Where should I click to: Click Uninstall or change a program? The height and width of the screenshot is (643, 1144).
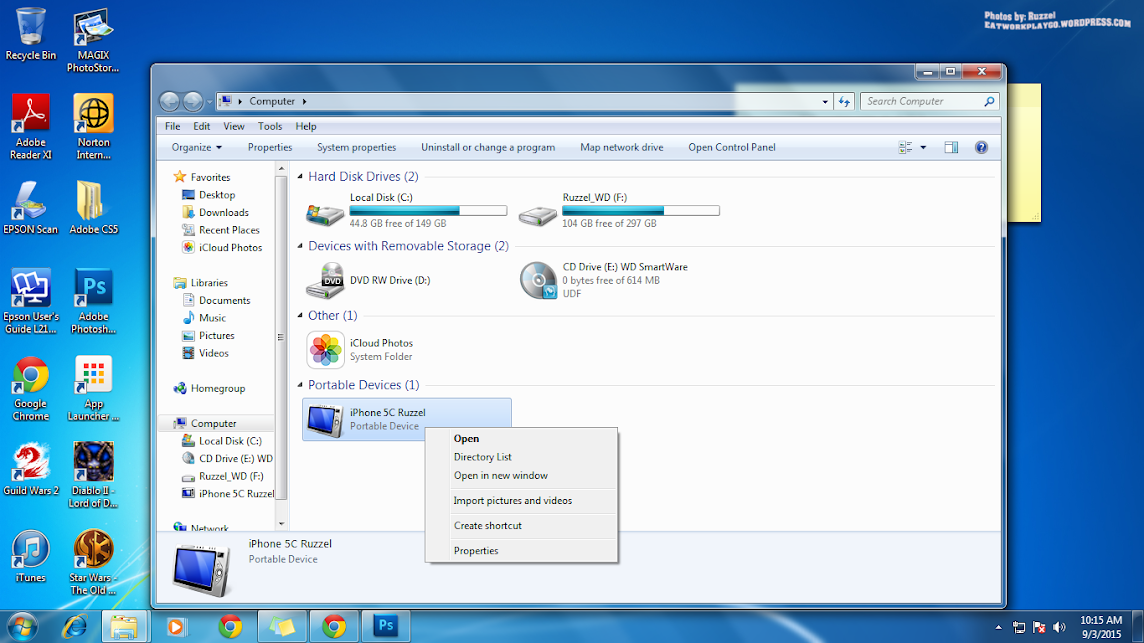[x=487, y=147]
